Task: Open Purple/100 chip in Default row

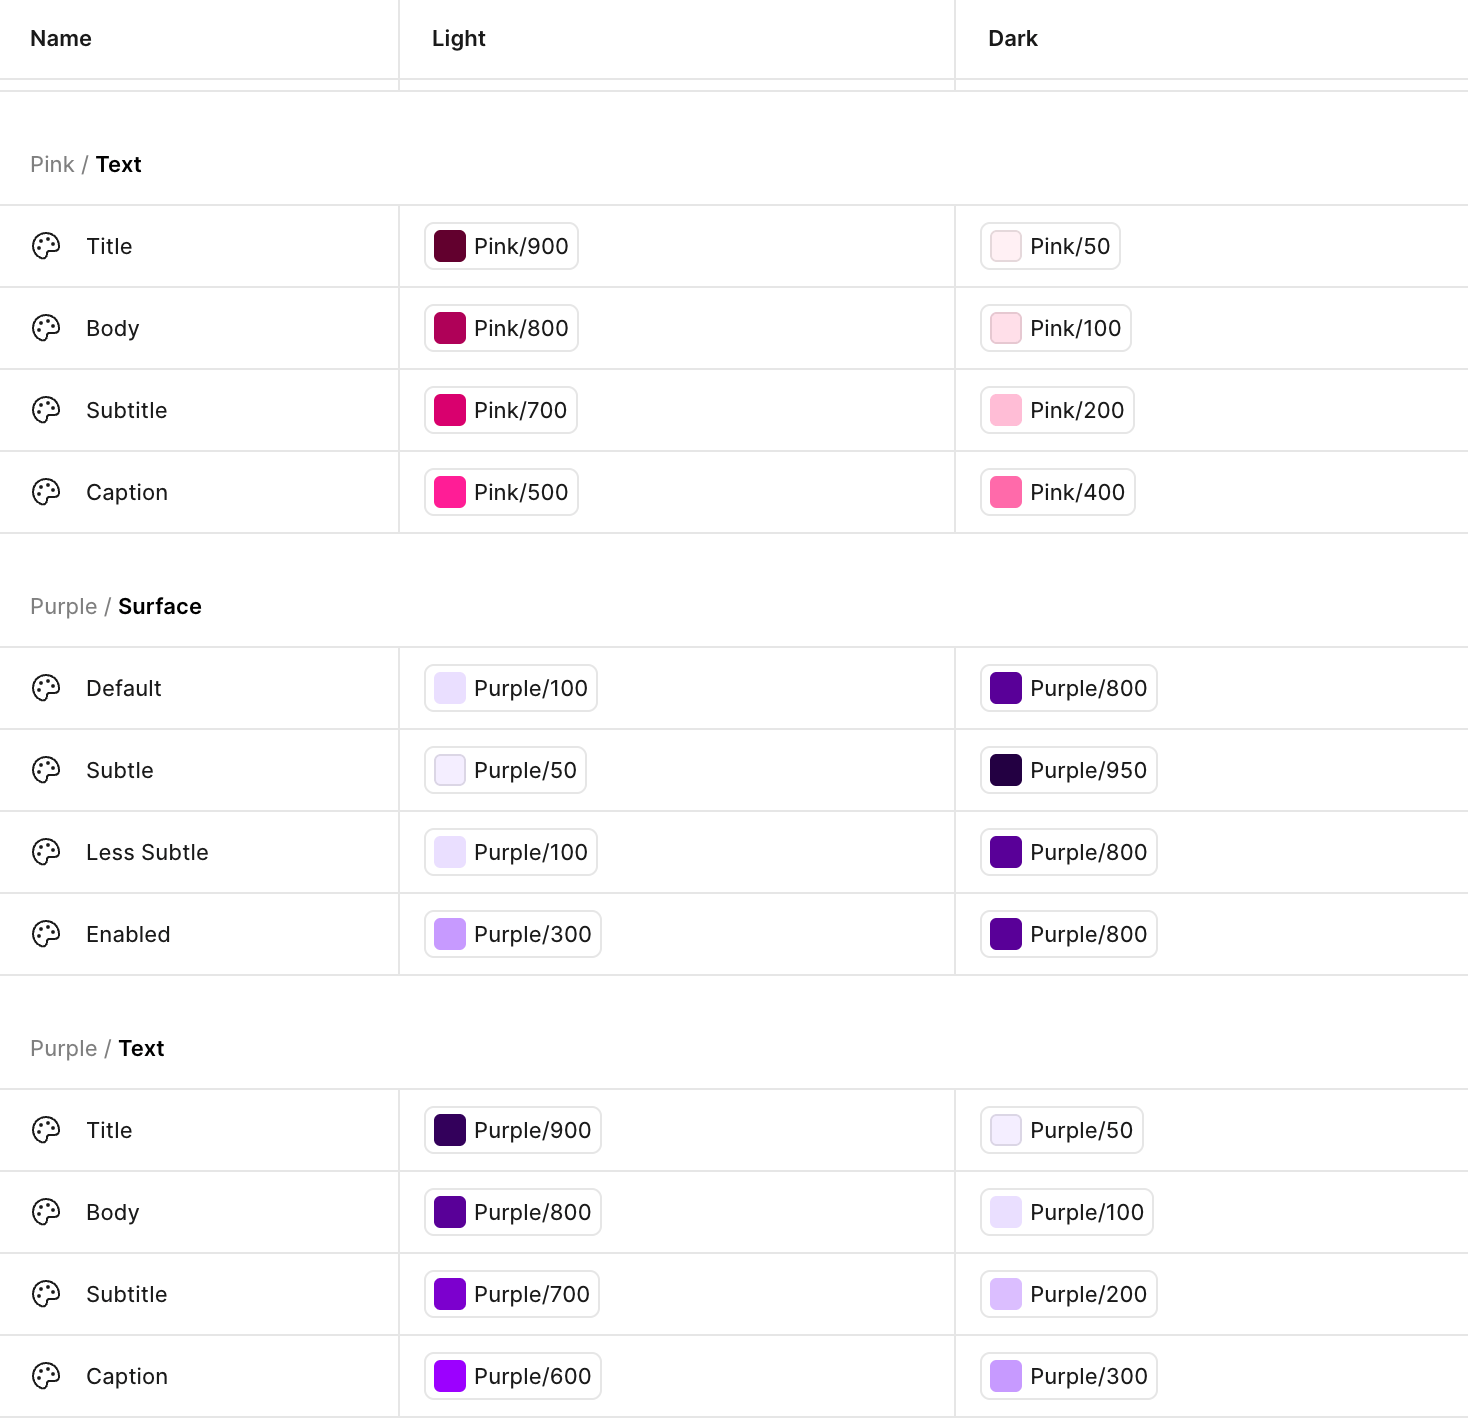Action: click(511, 688)
